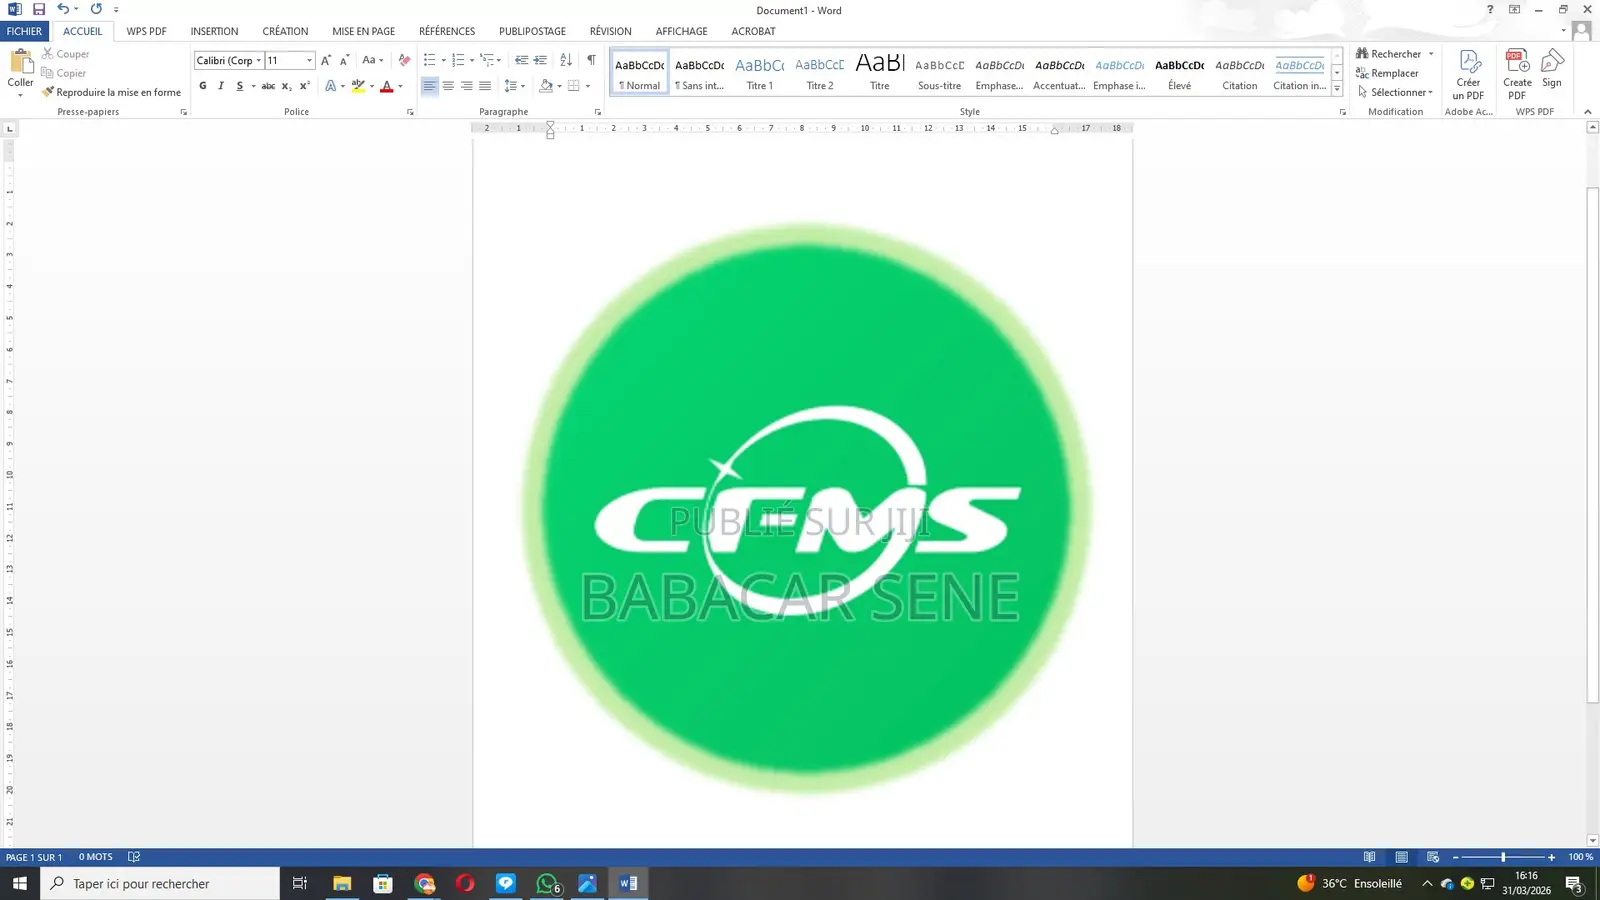Open the Paragraphe dialog launcher
This screenshot has height=900, width=1600.
tap(598, 112)
